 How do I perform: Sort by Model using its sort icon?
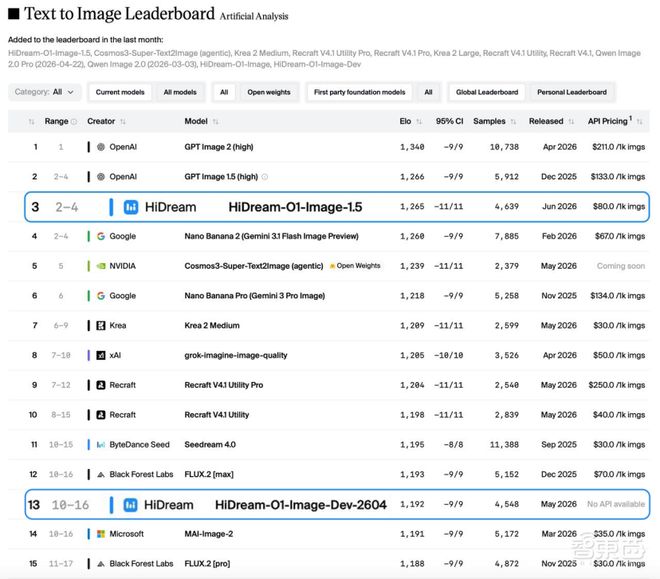tap(216, 122)
